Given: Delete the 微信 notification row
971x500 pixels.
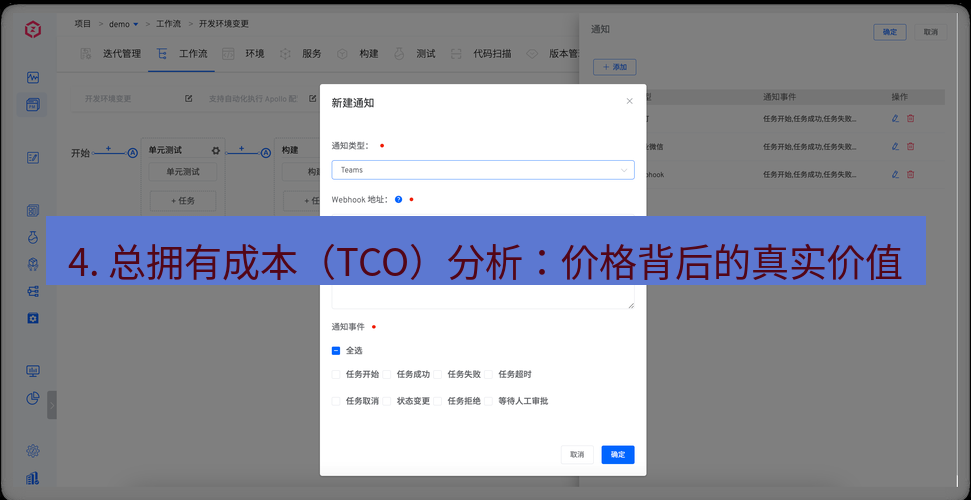Looking at the screenshot, I should click(910, 146).
